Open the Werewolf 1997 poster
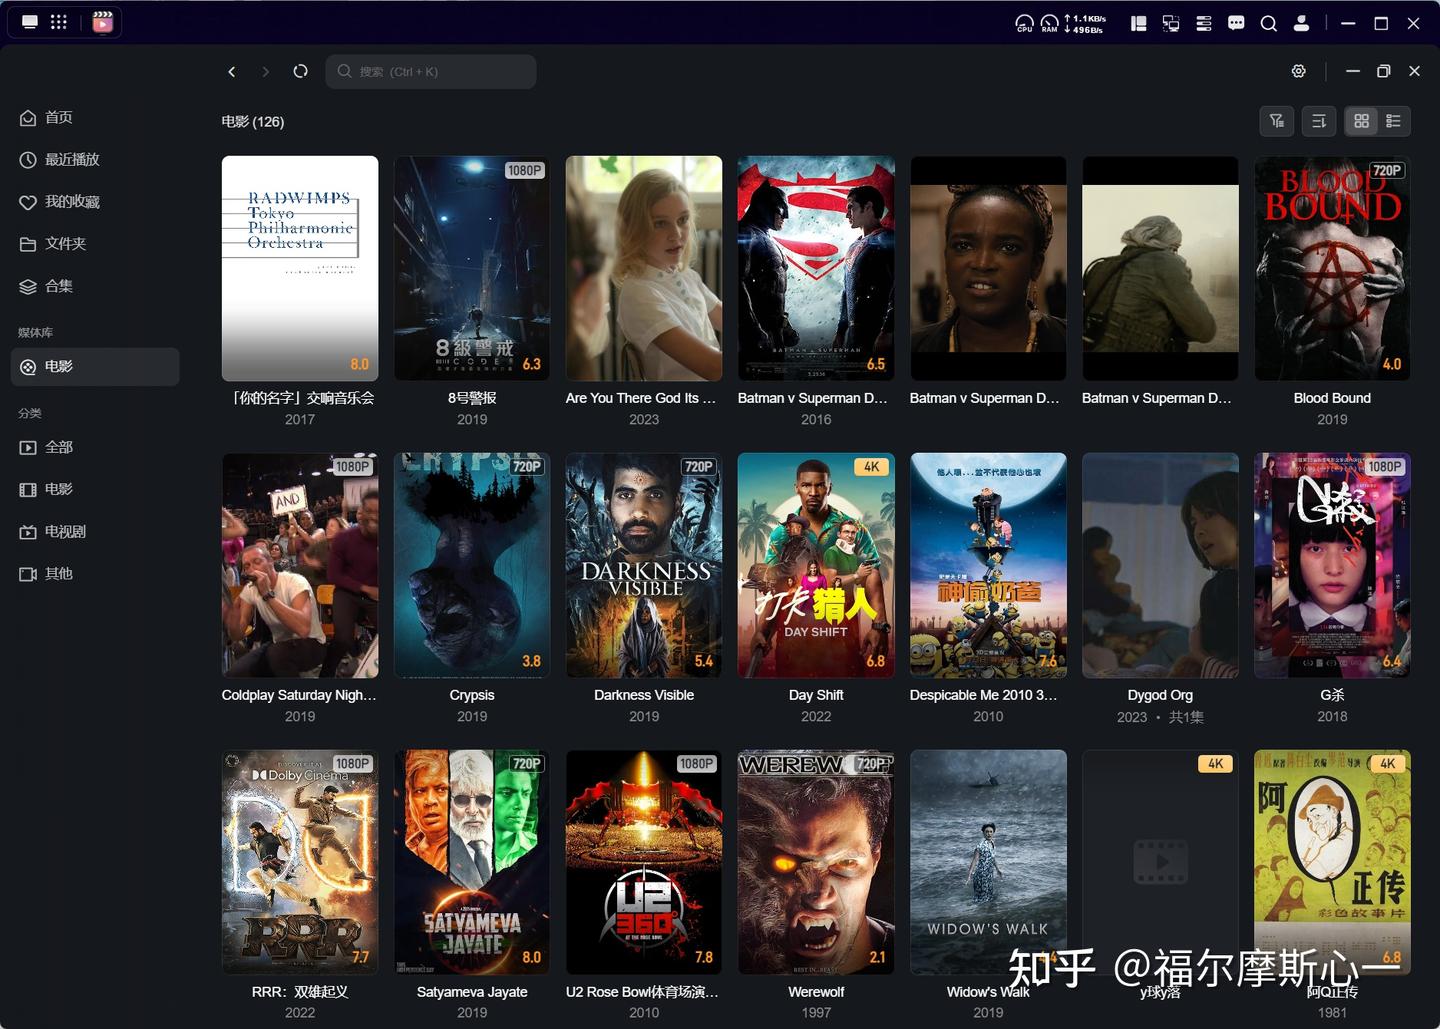Screen dimensions: 1440x1029 click(x=816, y=862)
